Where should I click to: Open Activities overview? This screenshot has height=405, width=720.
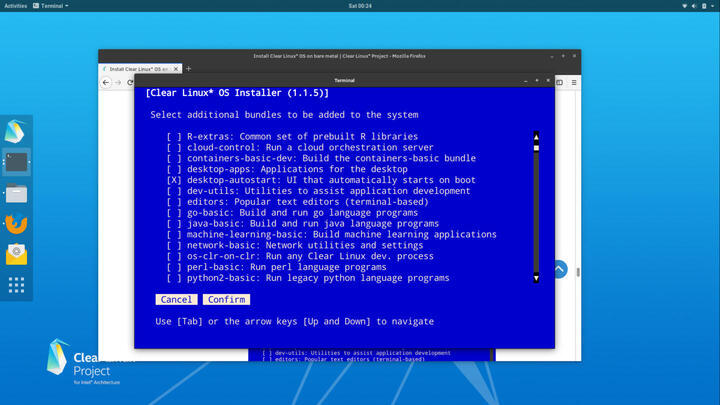click(16, 6)
